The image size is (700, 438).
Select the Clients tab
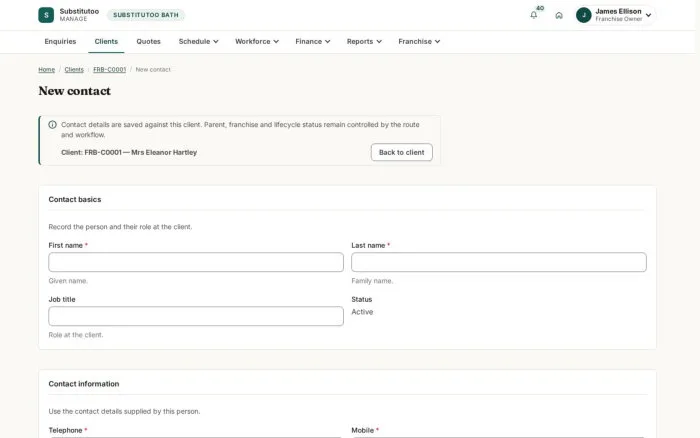(106, 42)
